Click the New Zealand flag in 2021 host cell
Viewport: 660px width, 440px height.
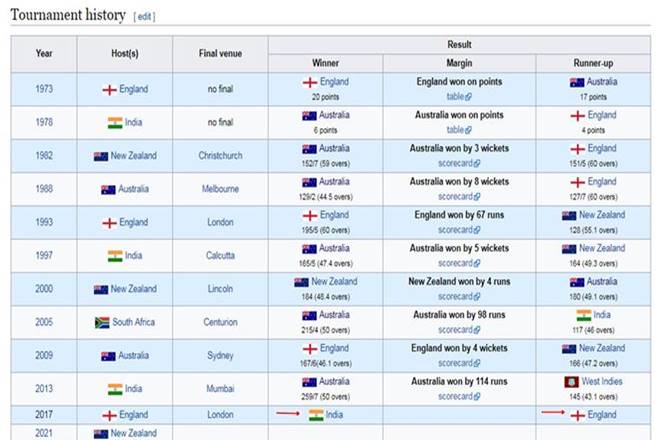[101, 434]
